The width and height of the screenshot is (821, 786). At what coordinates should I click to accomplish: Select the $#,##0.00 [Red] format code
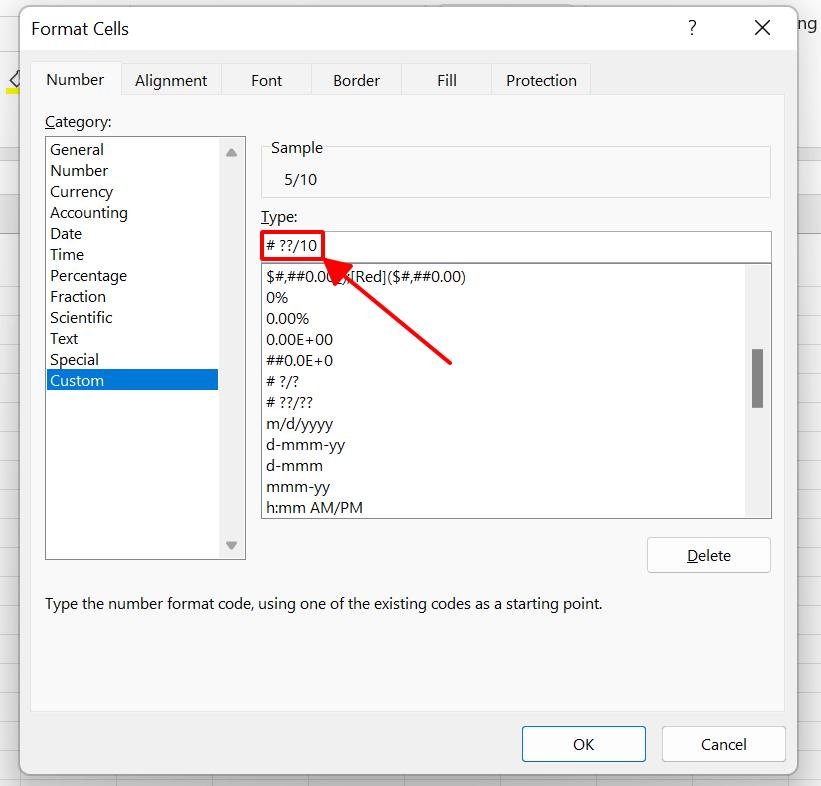pos(503,276)
